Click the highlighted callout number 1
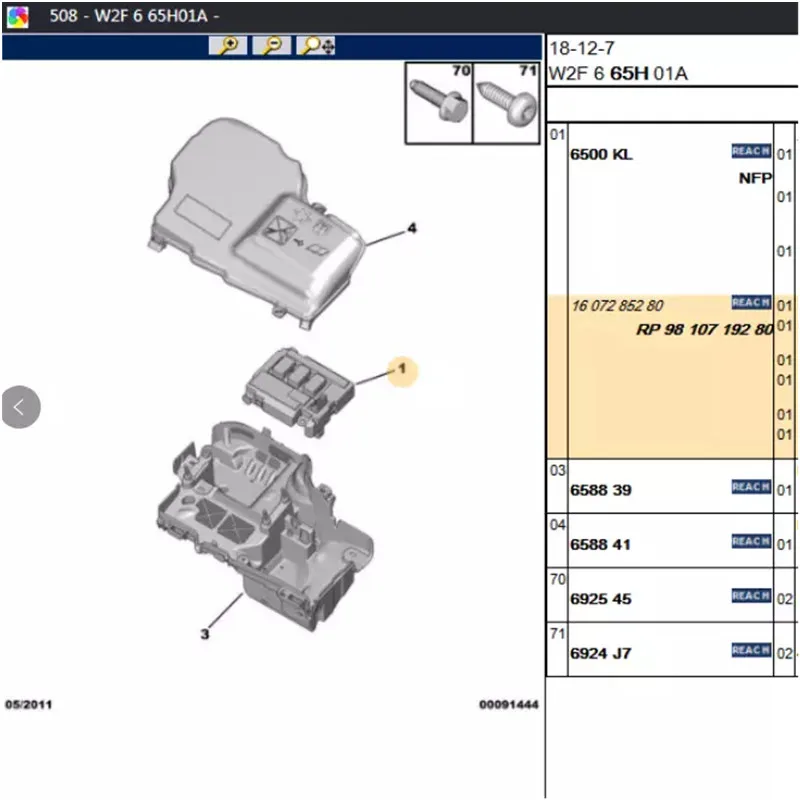This screenshot has width=800, height=800. (402, 371)
